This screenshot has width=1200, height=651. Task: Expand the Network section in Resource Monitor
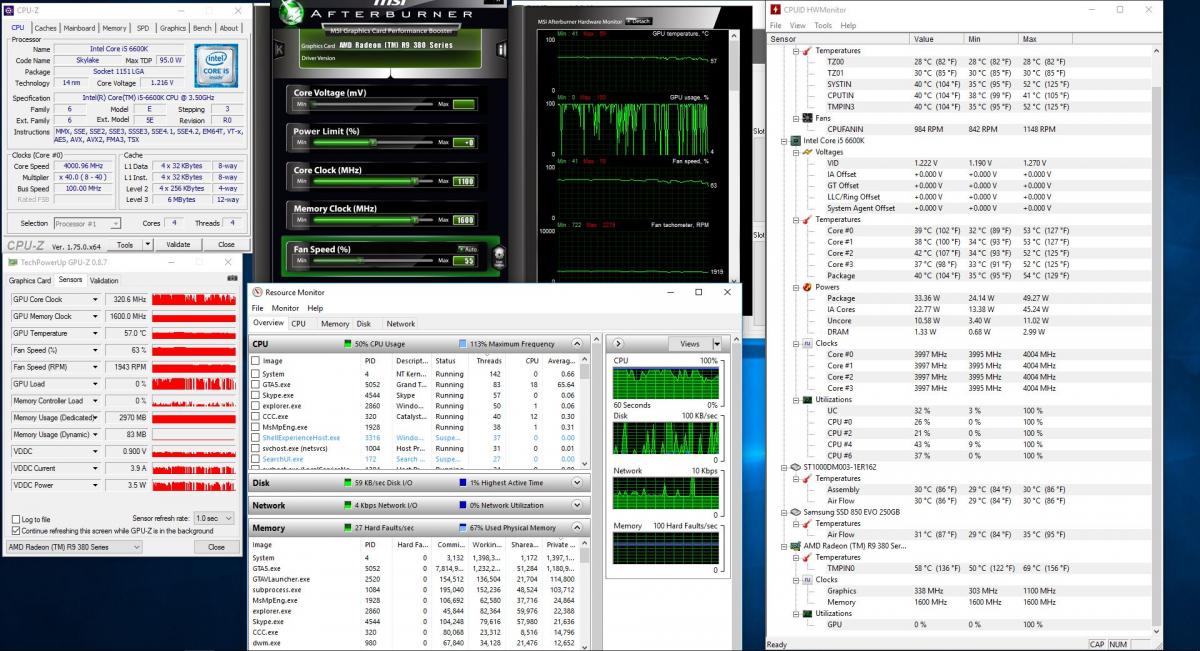577,506
